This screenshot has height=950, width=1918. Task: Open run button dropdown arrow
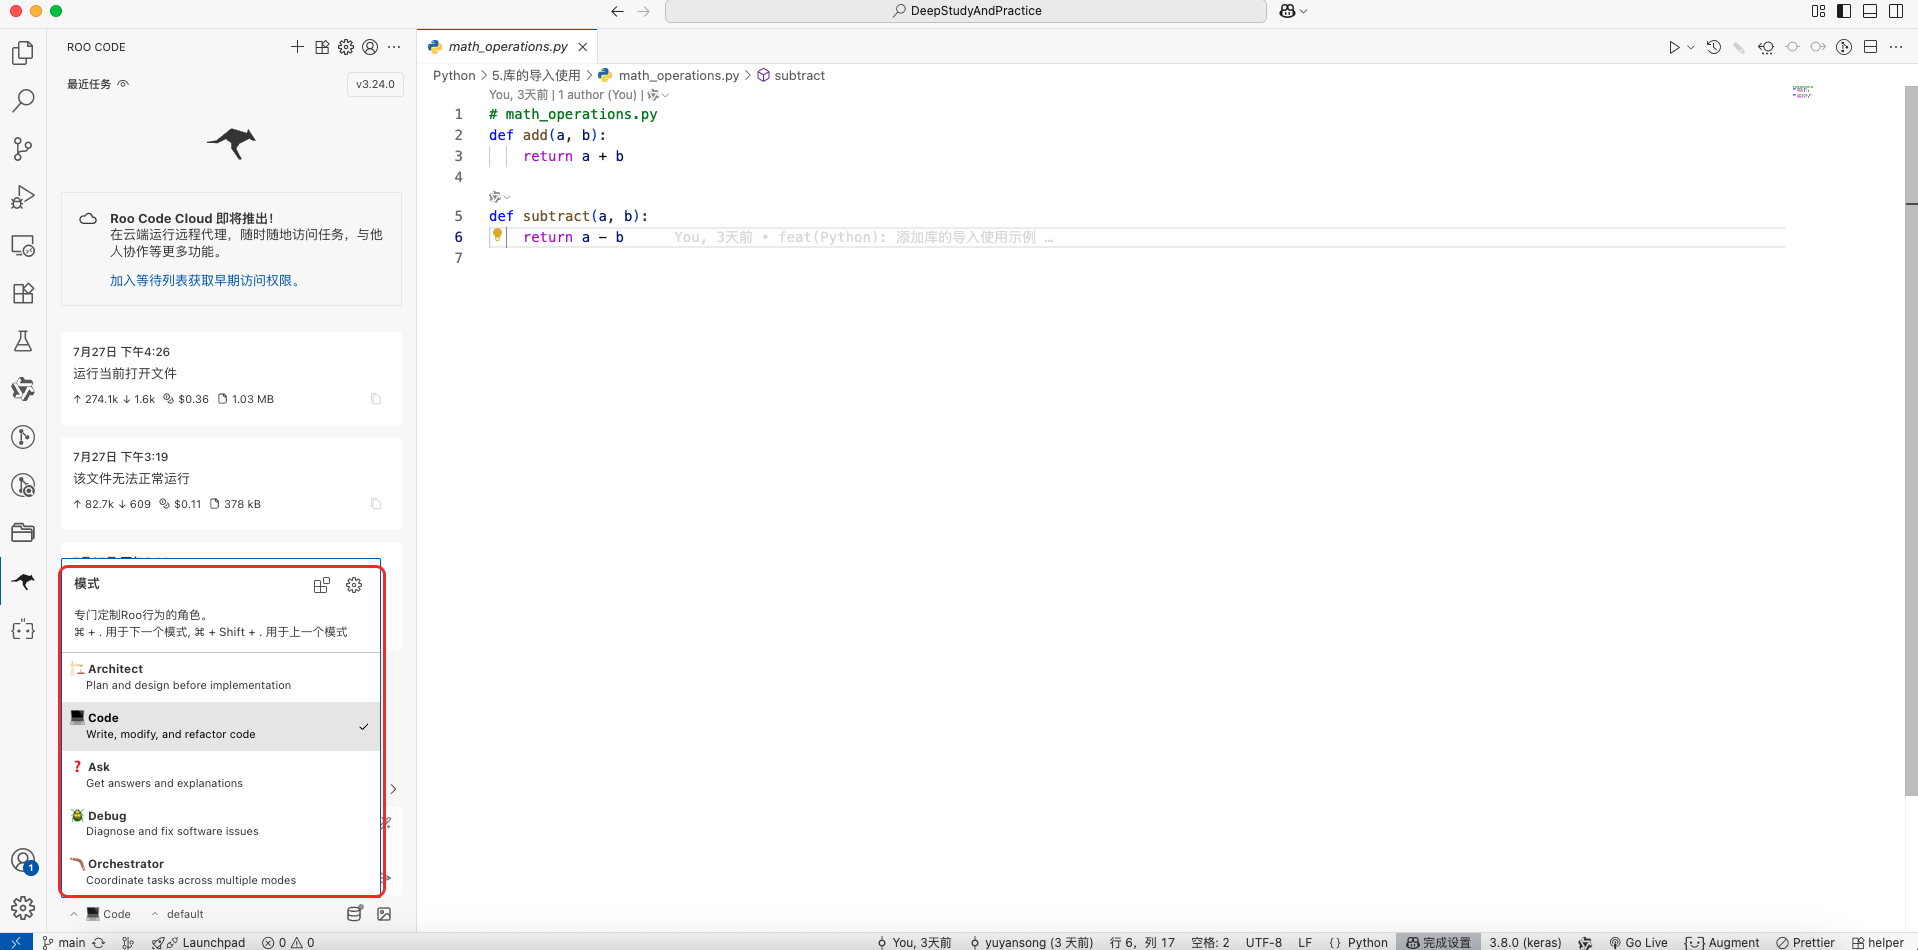coord(1691,47)
